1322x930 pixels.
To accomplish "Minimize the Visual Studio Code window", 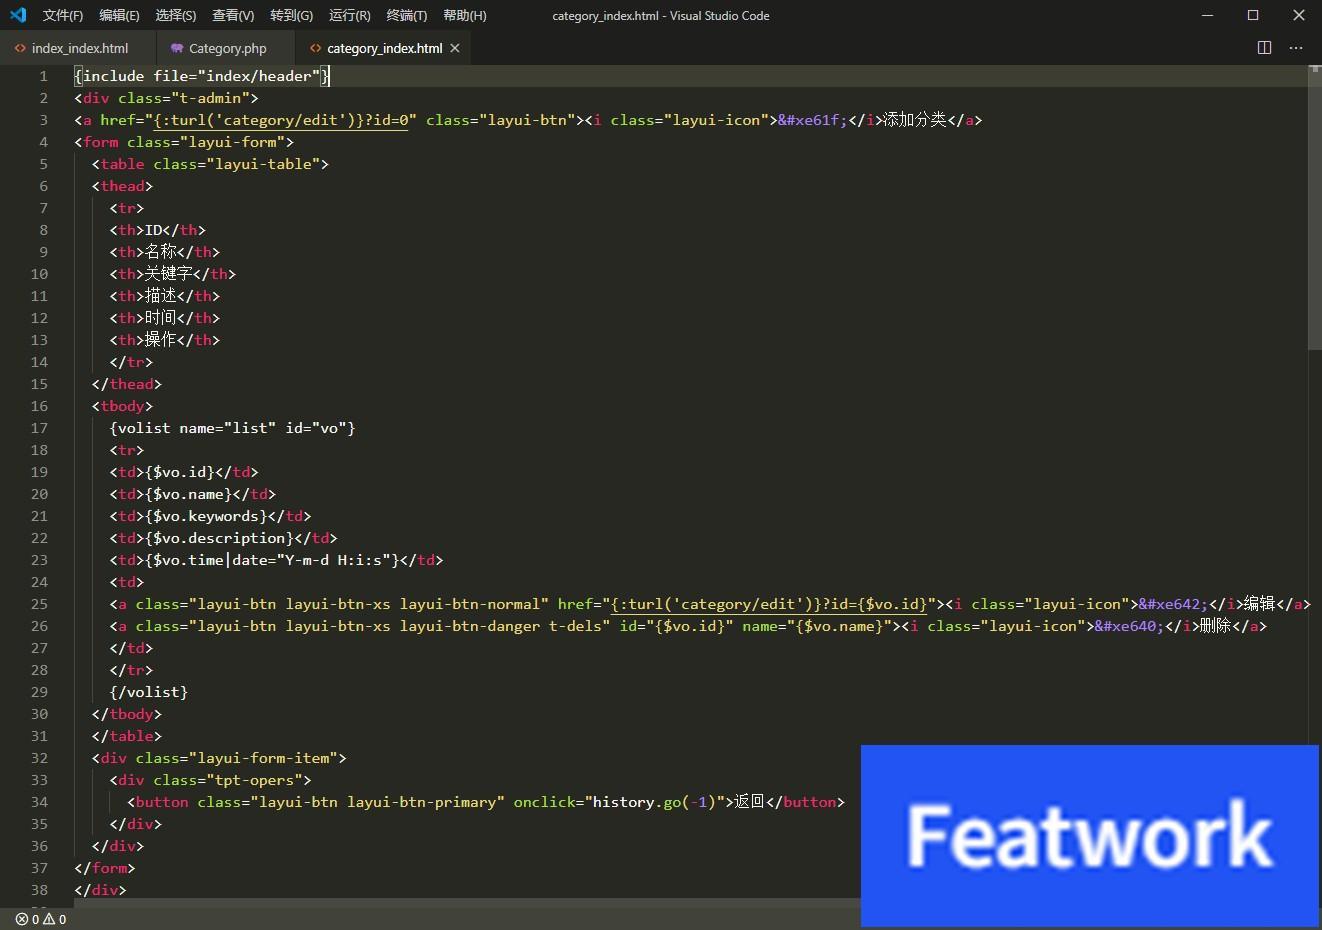I will pos(1207,15).
